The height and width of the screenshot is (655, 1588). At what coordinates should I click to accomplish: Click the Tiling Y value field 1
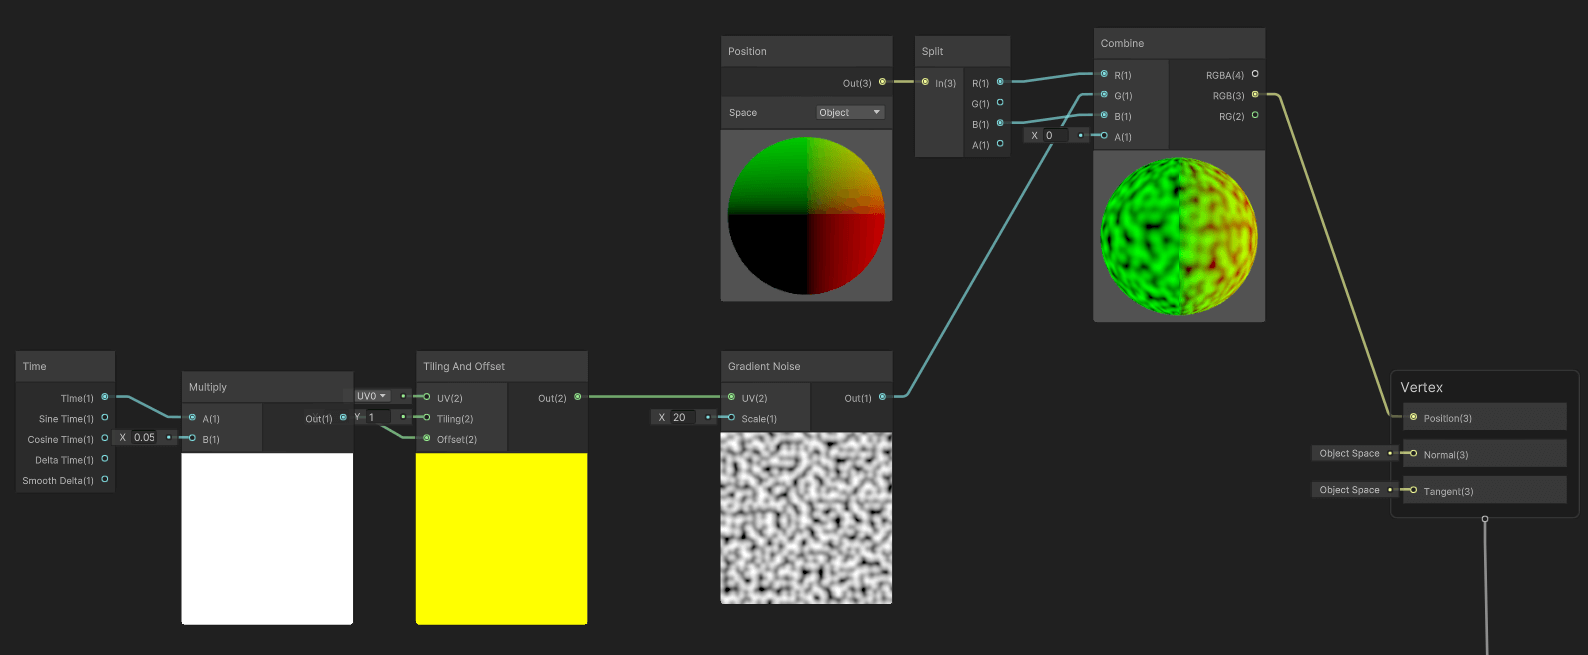point(378,417)
